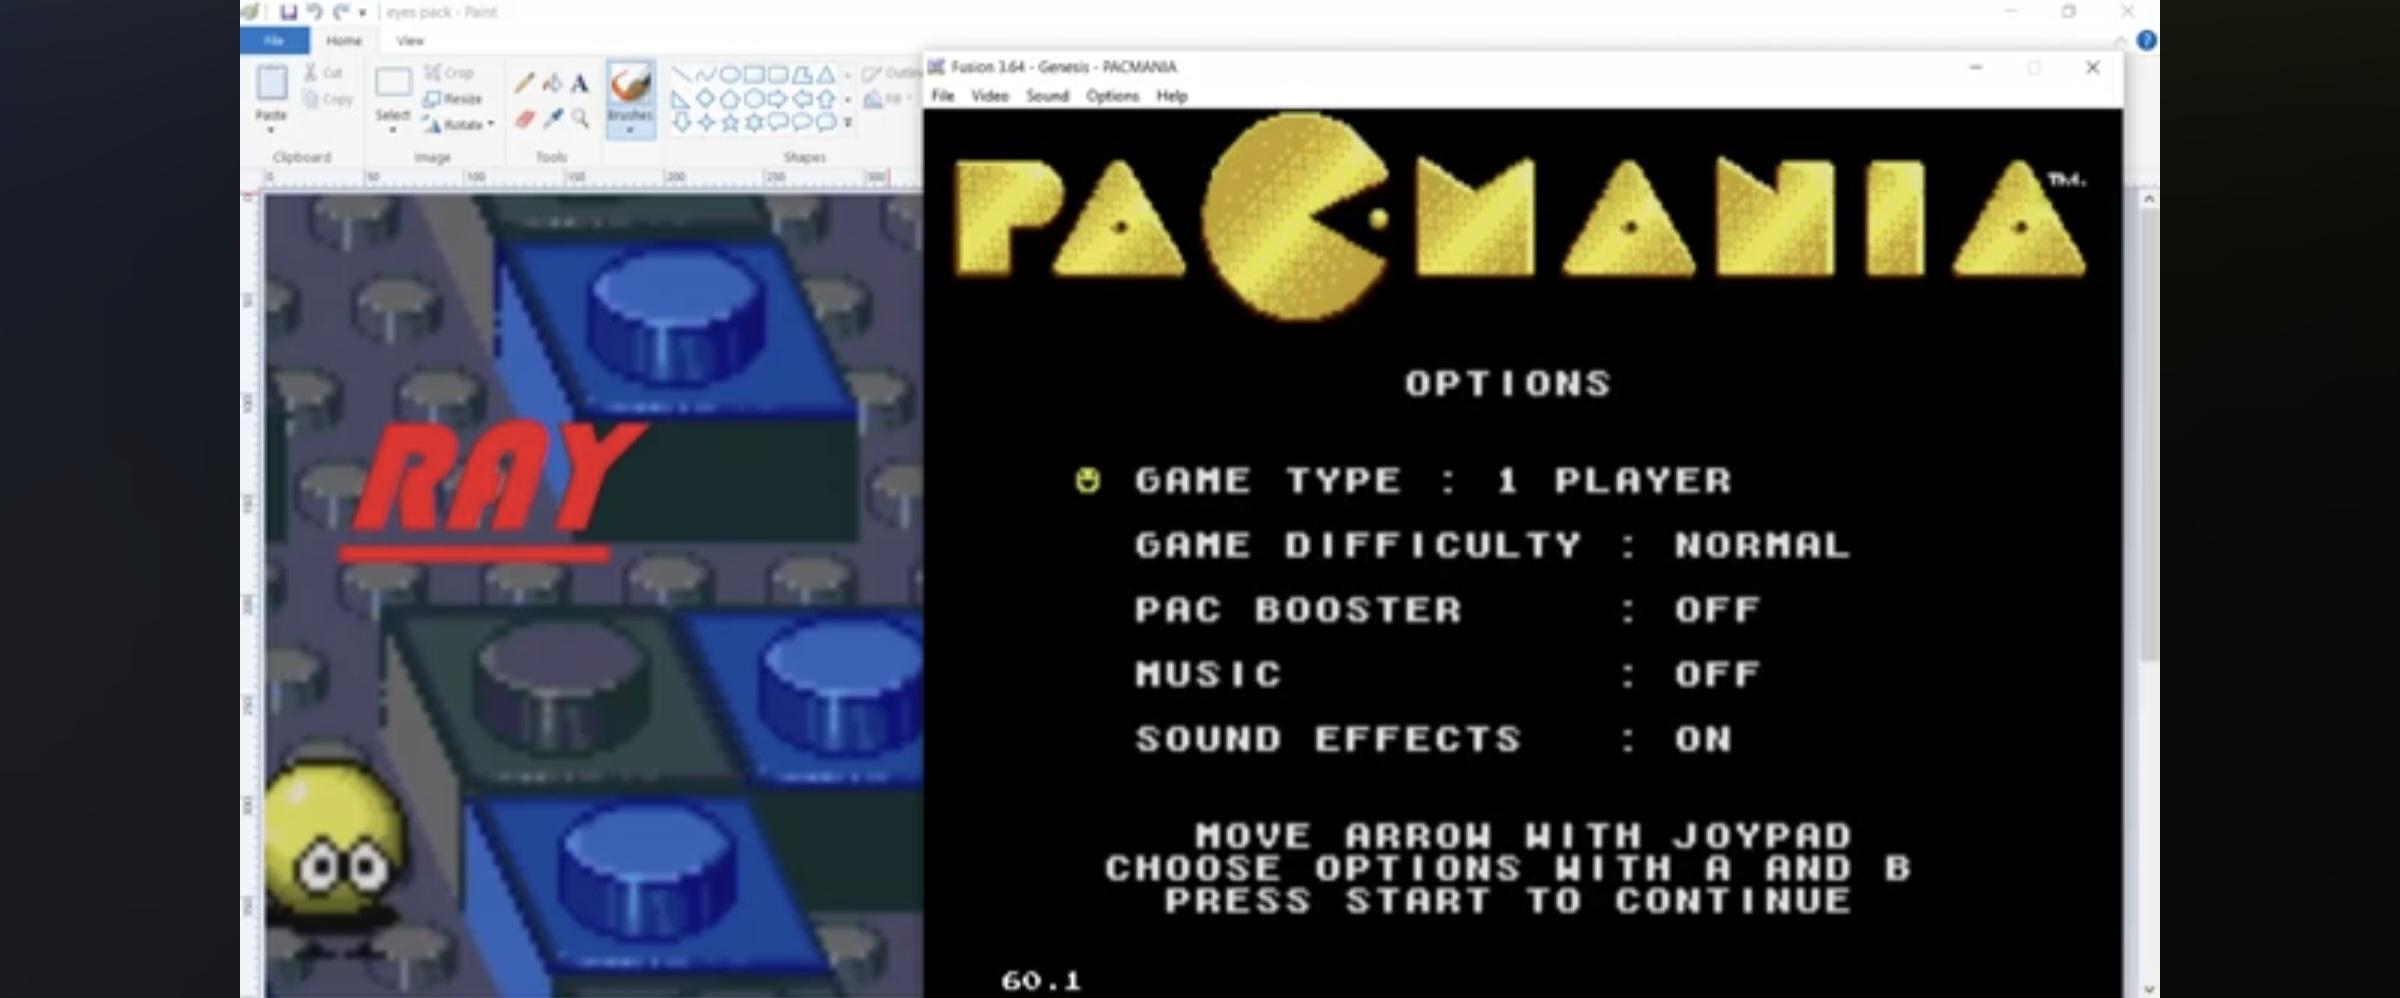Click Paint's vertical scrollbar thumb
This screenshot has height=998, width=2400.
click(x=2148, y=435)
